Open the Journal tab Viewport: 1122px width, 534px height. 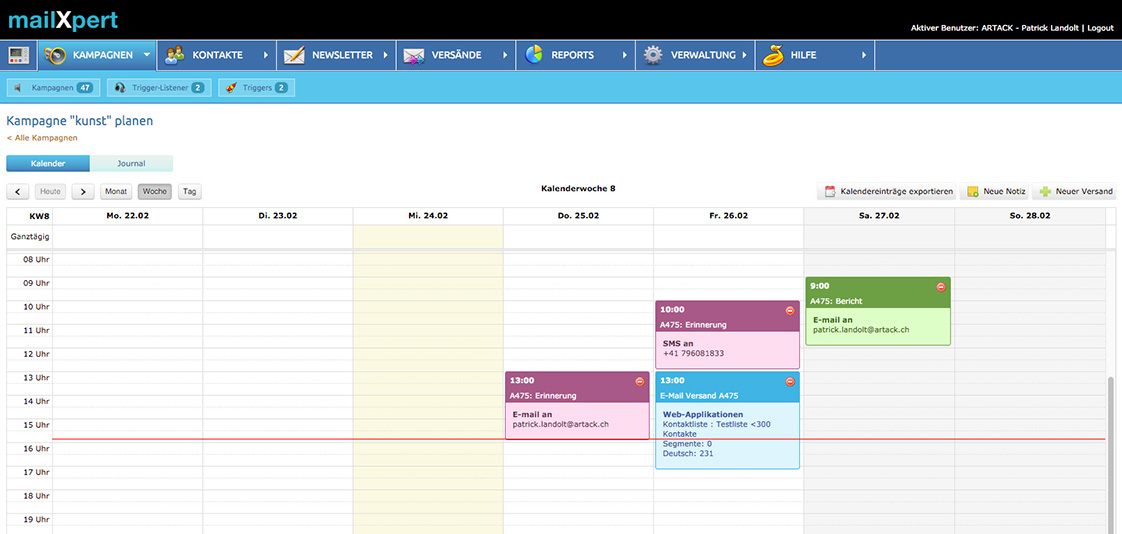131,163
